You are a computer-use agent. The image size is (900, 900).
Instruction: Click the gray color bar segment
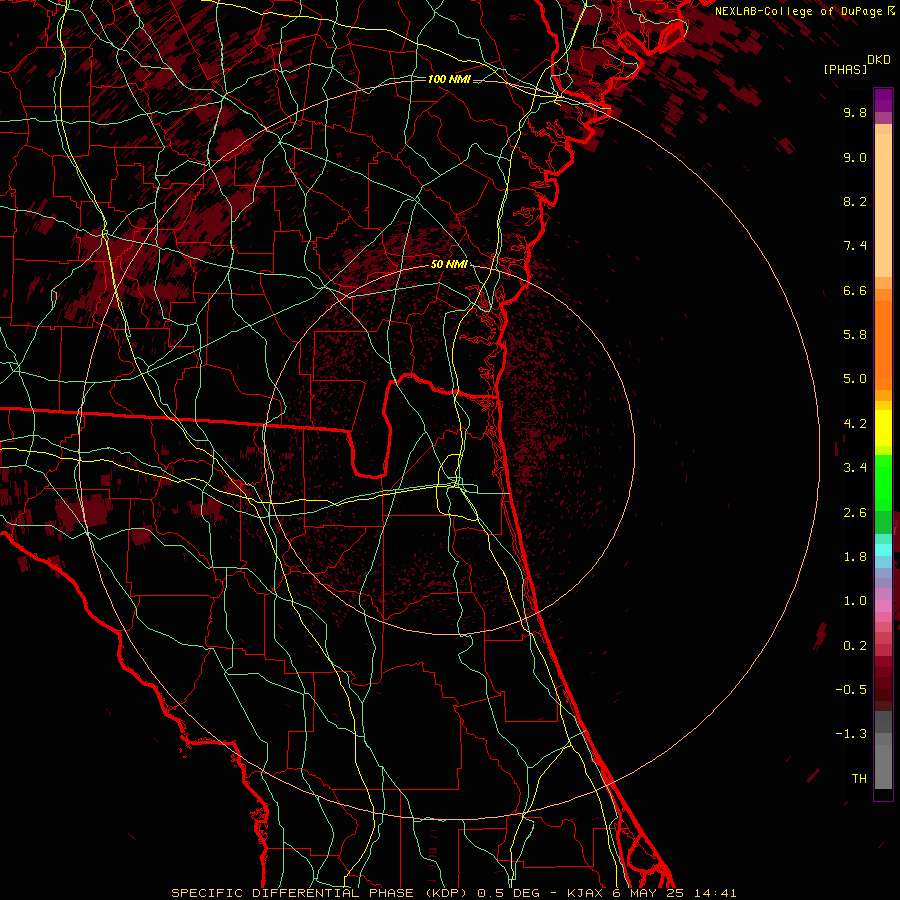coord(883,750)
